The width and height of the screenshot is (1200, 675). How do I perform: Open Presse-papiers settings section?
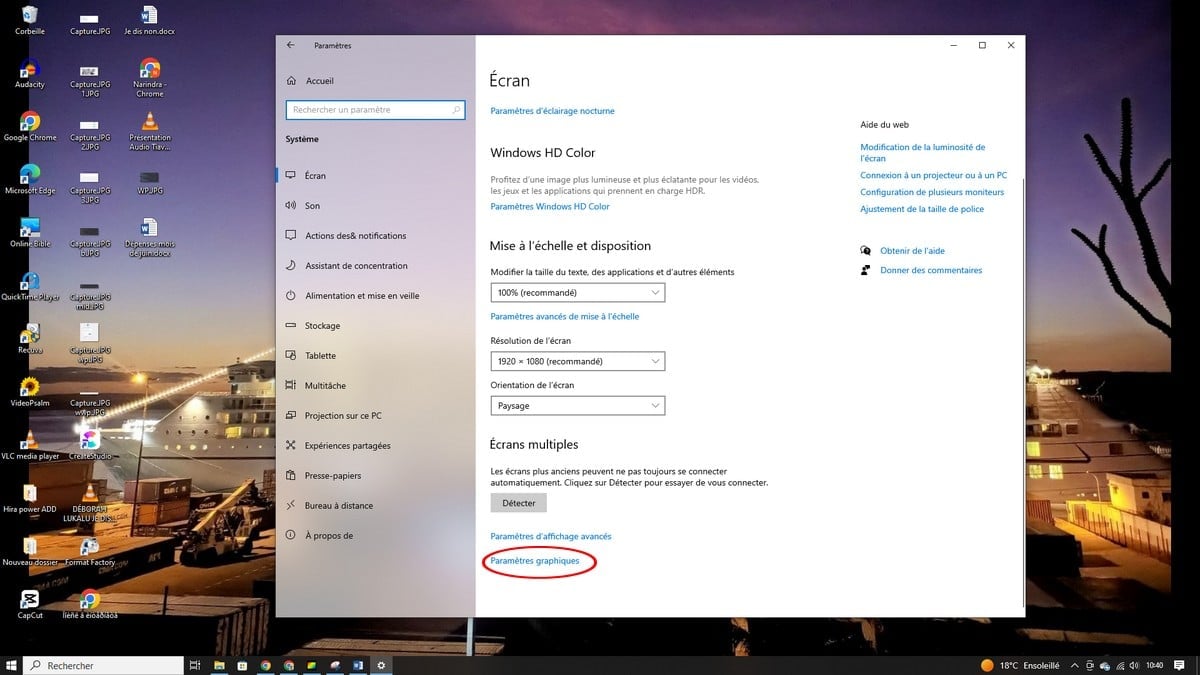[x=332, y=476]
